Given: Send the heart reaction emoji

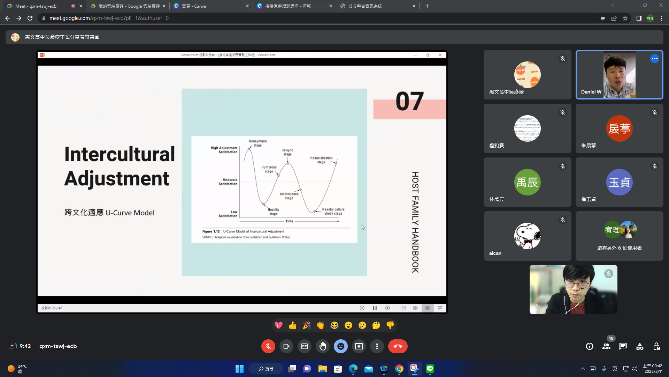Looking at the screenshot, I should point(279,325).
